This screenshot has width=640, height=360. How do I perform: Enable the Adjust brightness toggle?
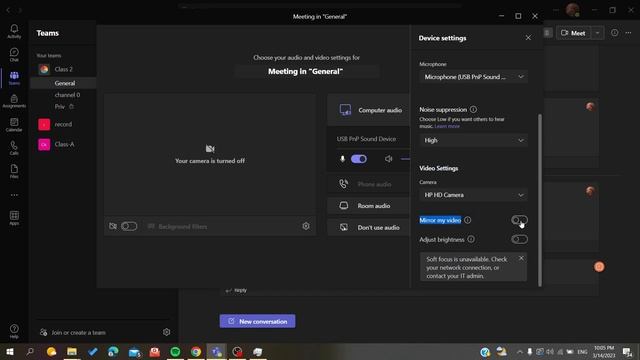[x=519, y=239]
